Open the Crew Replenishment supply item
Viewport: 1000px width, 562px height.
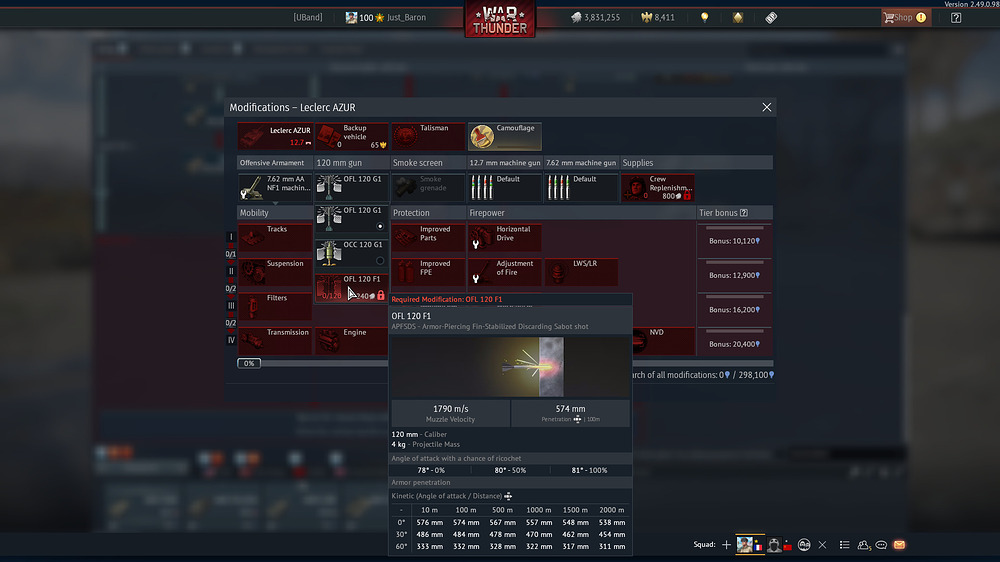[658, 187]
